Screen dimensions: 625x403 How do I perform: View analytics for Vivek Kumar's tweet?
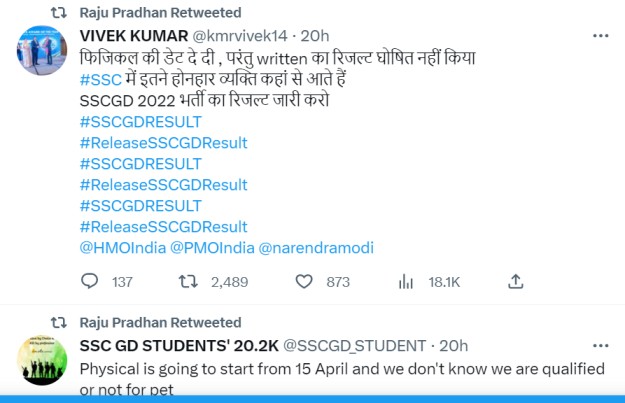(x=405, y=282)
